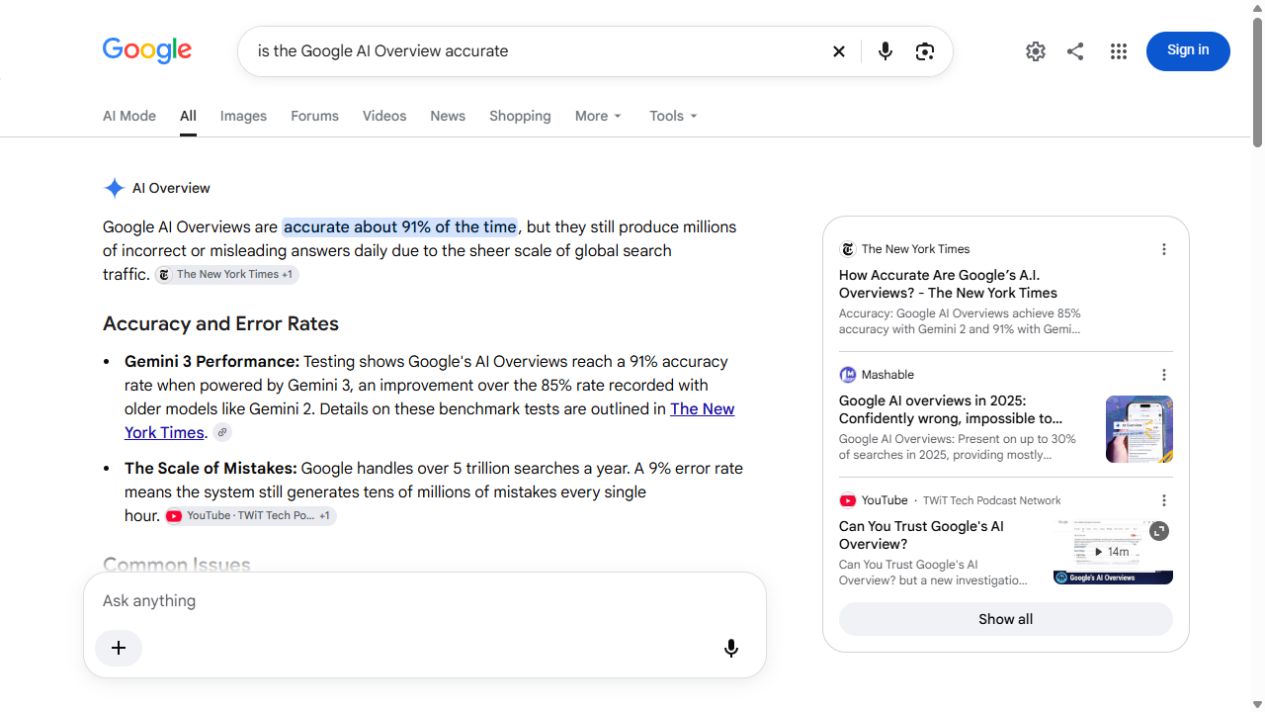Expand the Tools dropdown
The height and width of the screenshot is (712, 1265).
673,116
